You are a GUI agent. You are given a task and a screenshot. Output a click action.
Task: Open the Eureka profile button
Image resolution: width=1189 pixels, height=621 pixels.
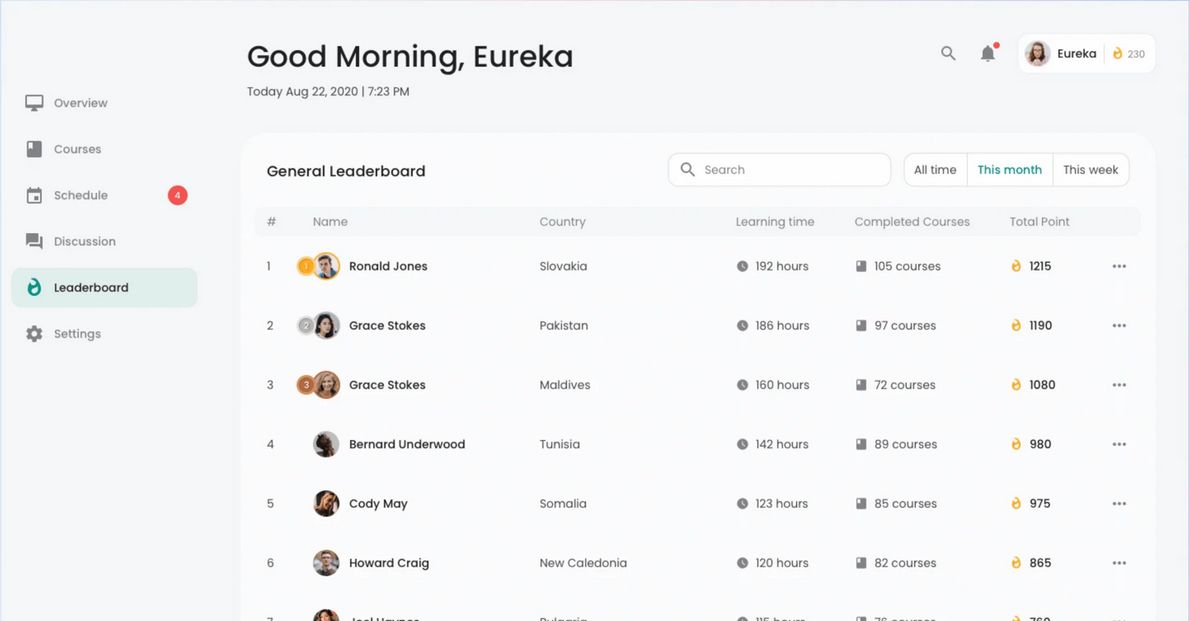pyautogui.click(x=1086, y=54)
